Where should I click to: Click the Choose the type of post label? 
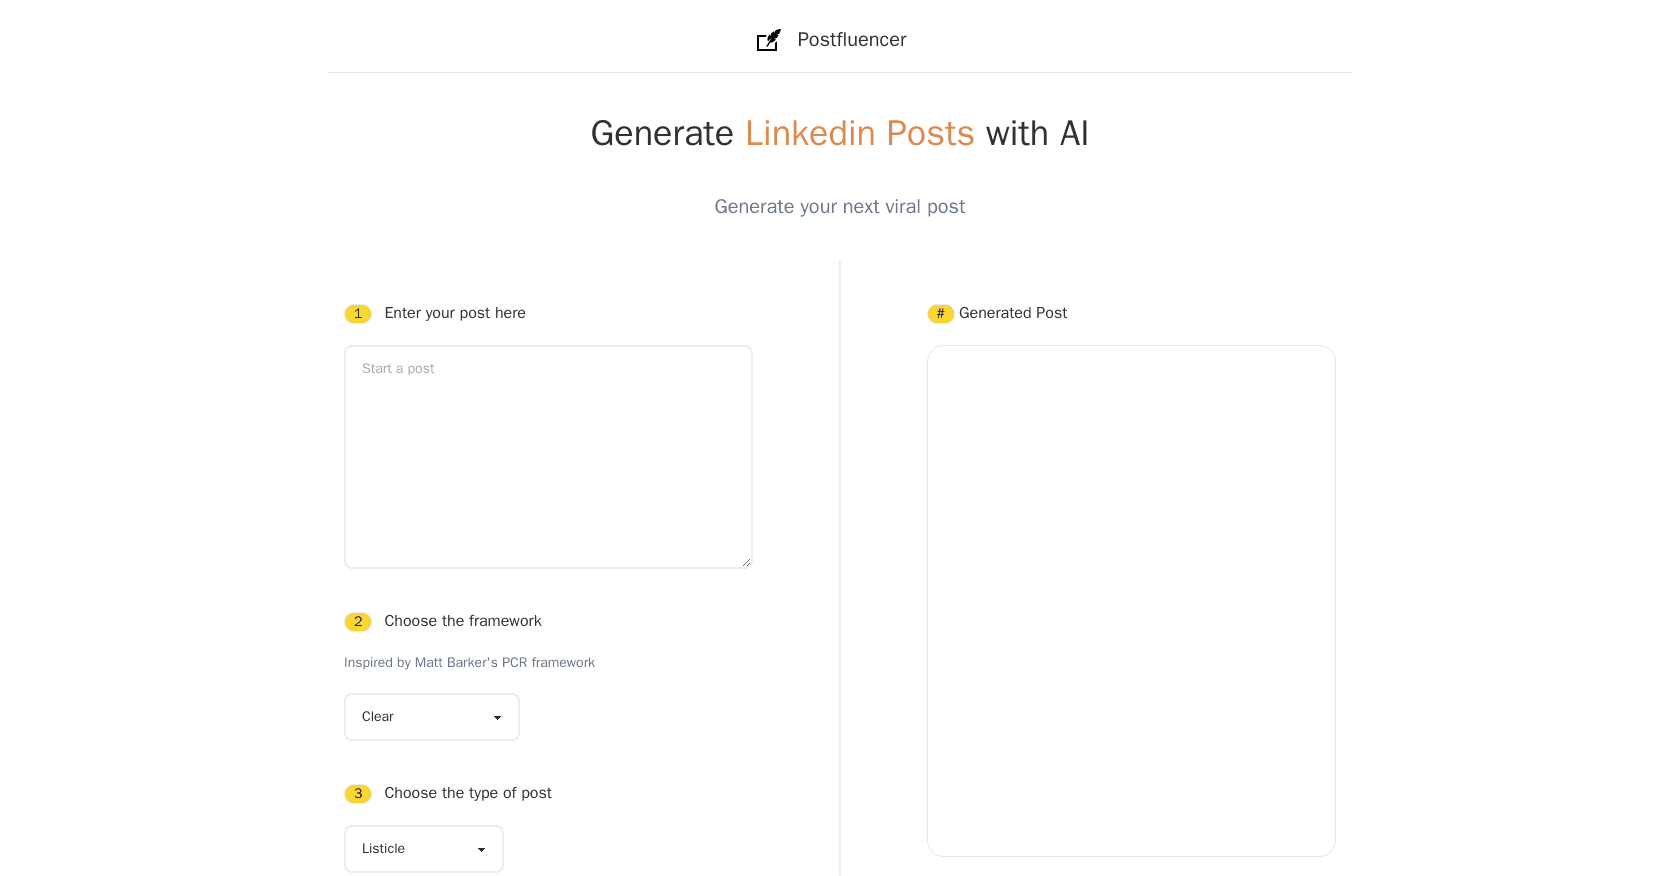tap(468, 793)
